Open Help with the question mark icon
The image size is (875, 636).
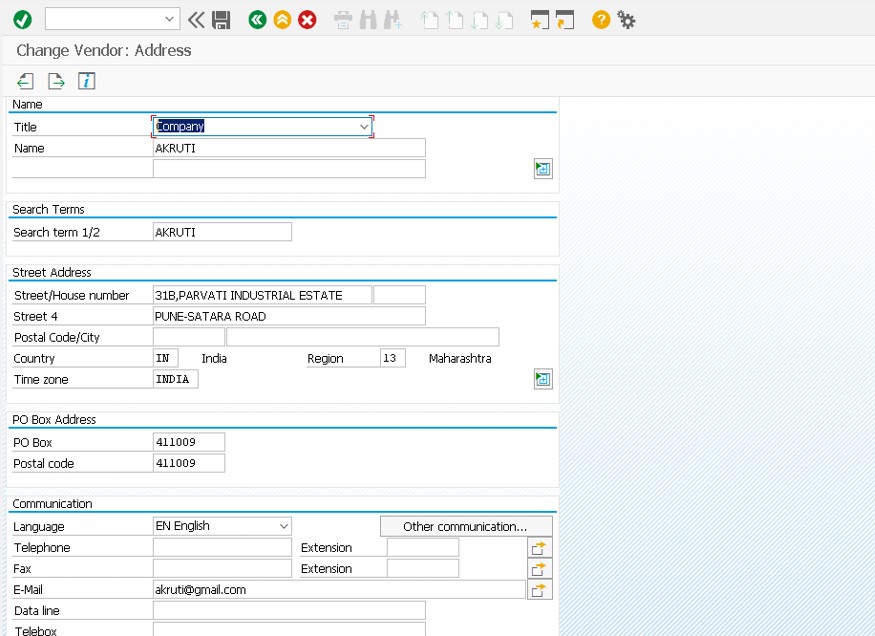[601, 20]
